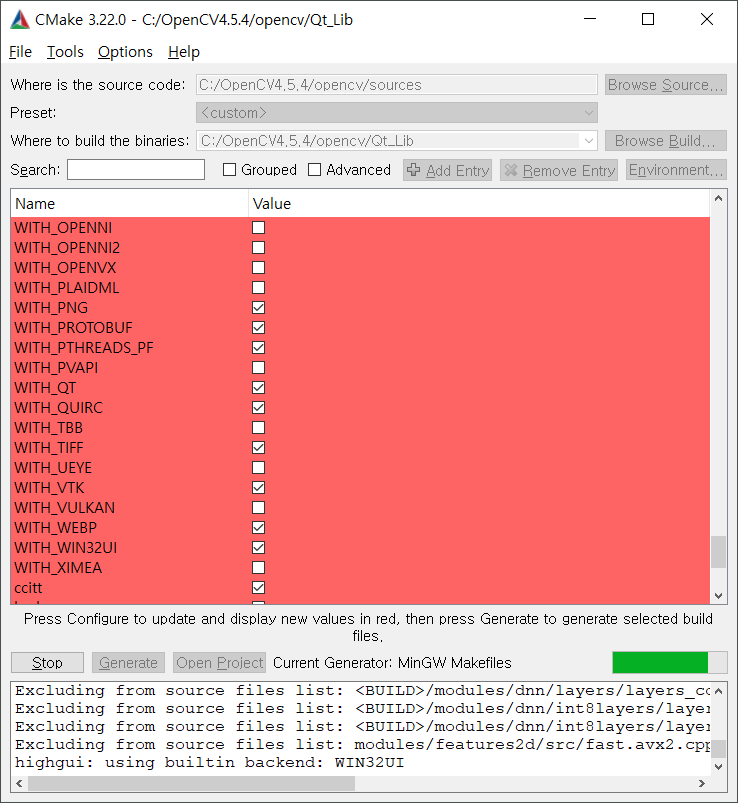The width and height of the screenshot is (738, 803).
Task: Click the Browse Source button
Action: (665, 84)
